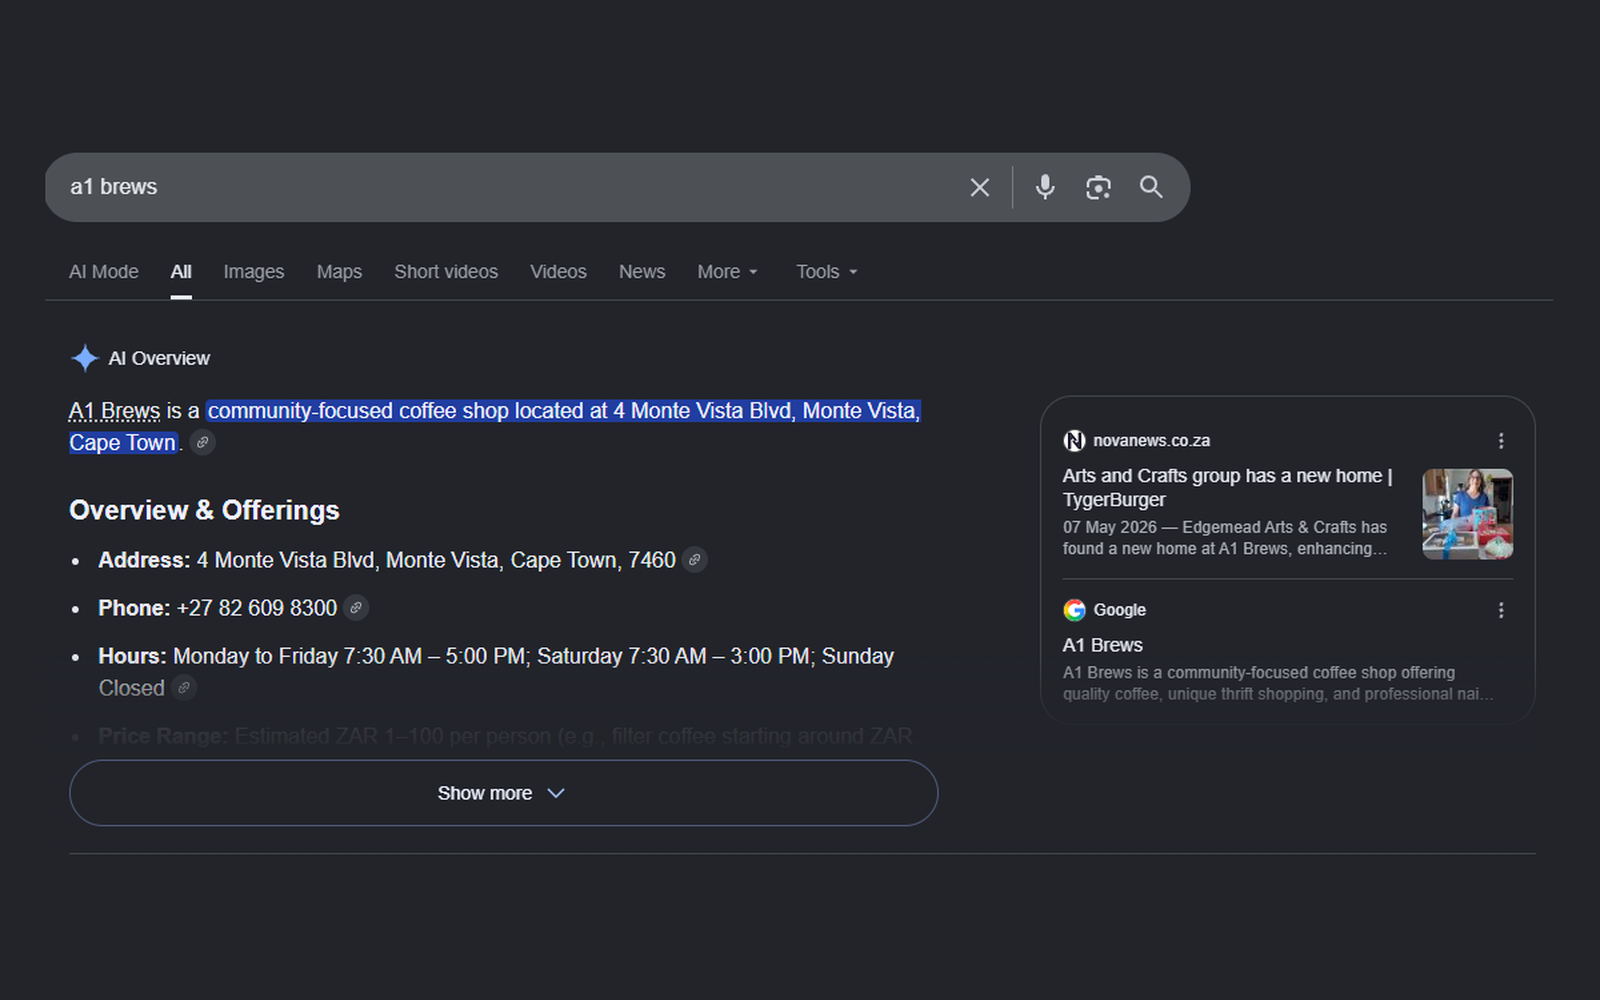The width and height of the screenshot is (1600, 1000).
Task: Click the Overview & Offerings heading
Action: [x=204, y=510]
